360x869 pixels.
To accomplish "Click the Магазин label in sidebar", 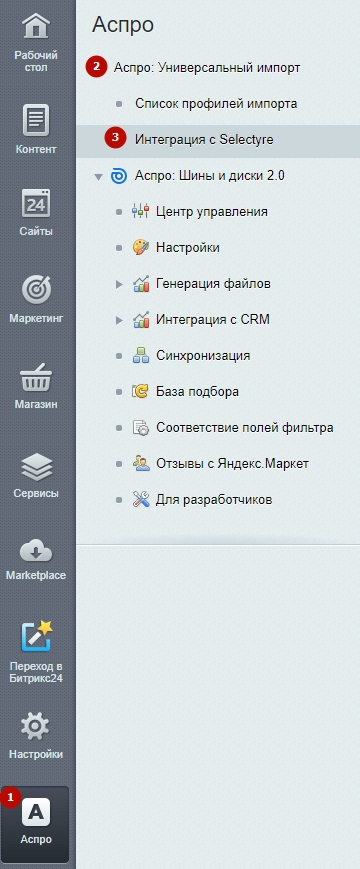I will click(x=36, y=405).
